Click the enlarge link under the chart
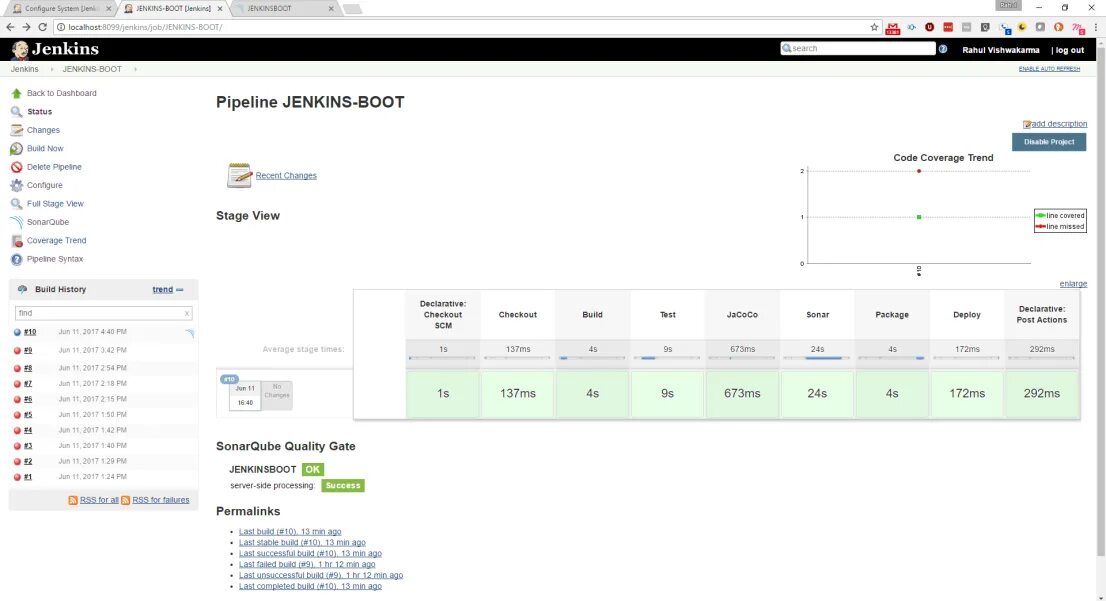The image size is (1106, 601). point(1073,284)
